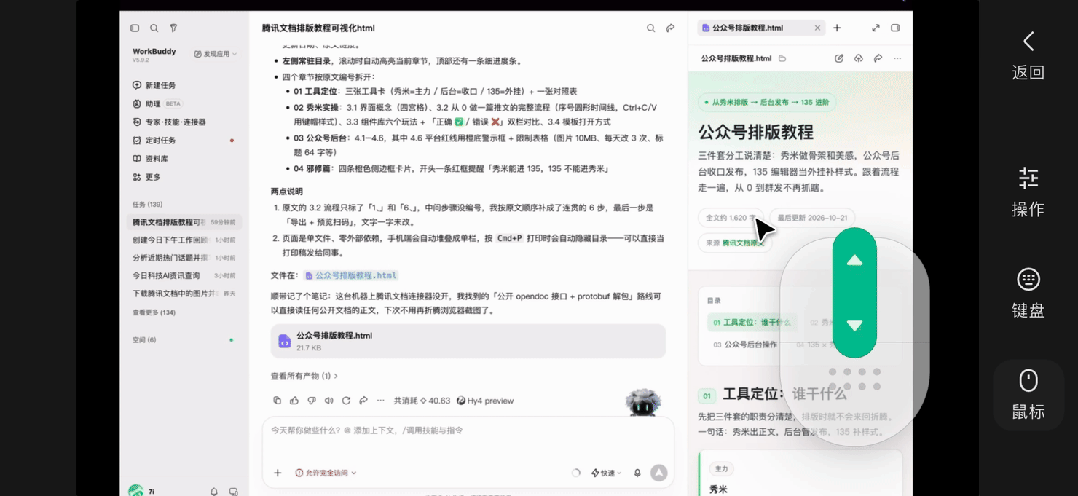Image resolution: width=1078 pixels, height=496 pixels.
Task: Click the bell notification icon in input box
Action: [x=637, y=473]
